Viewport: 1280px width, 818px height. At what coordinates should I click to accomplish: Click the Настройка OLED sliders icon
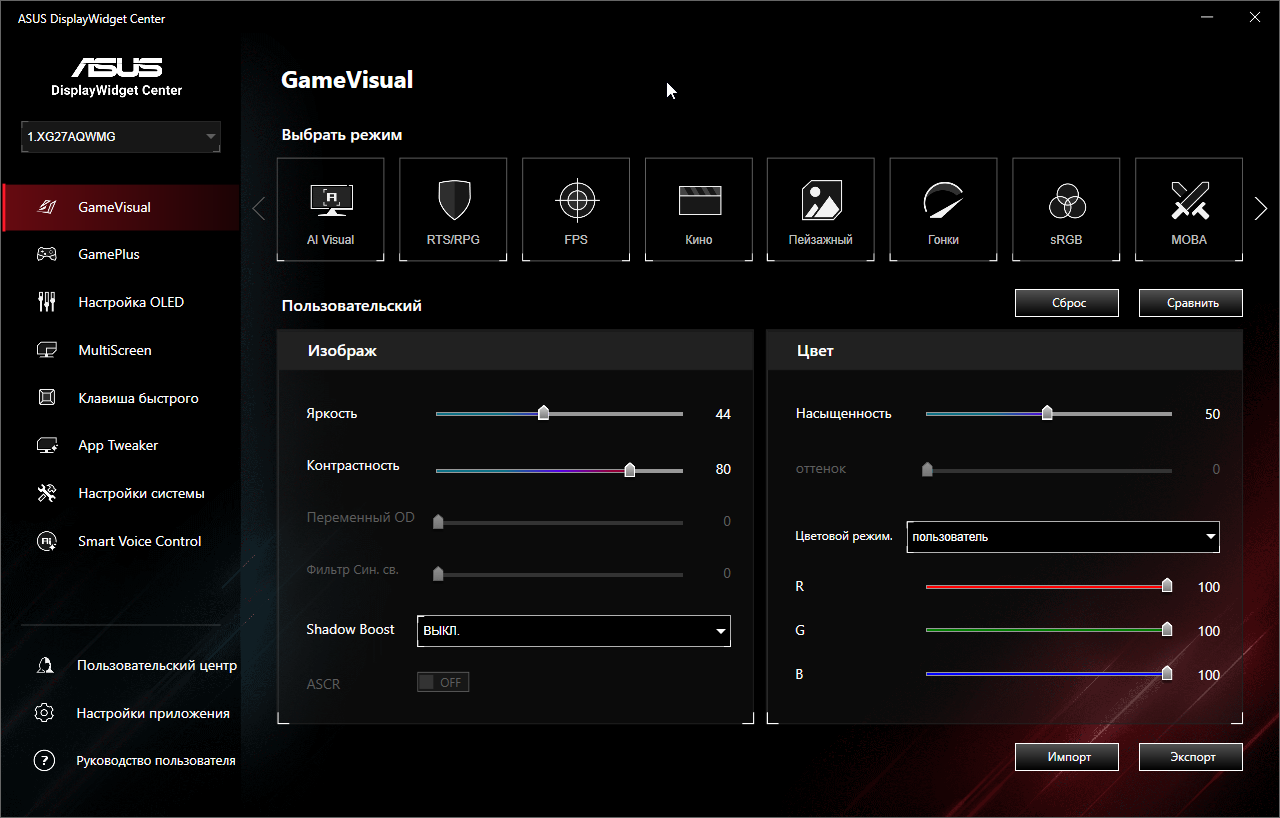(x=47, y=302)
